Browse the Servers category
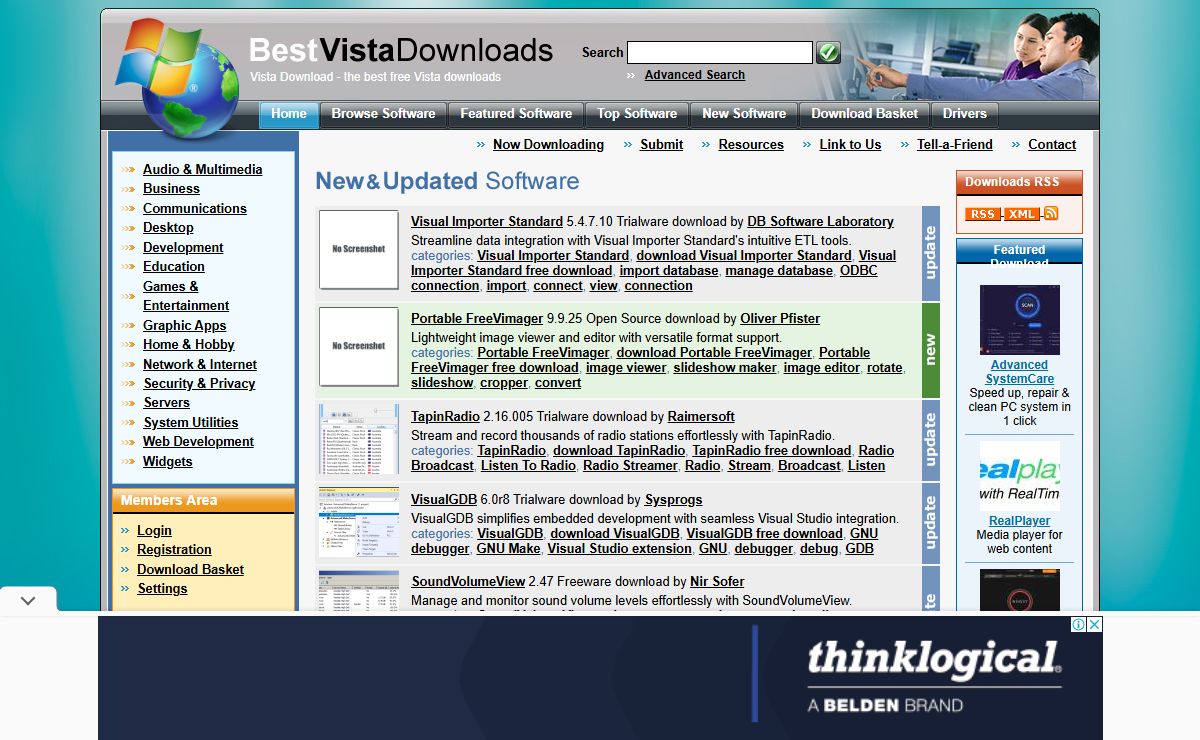 (x=166, y=403)
